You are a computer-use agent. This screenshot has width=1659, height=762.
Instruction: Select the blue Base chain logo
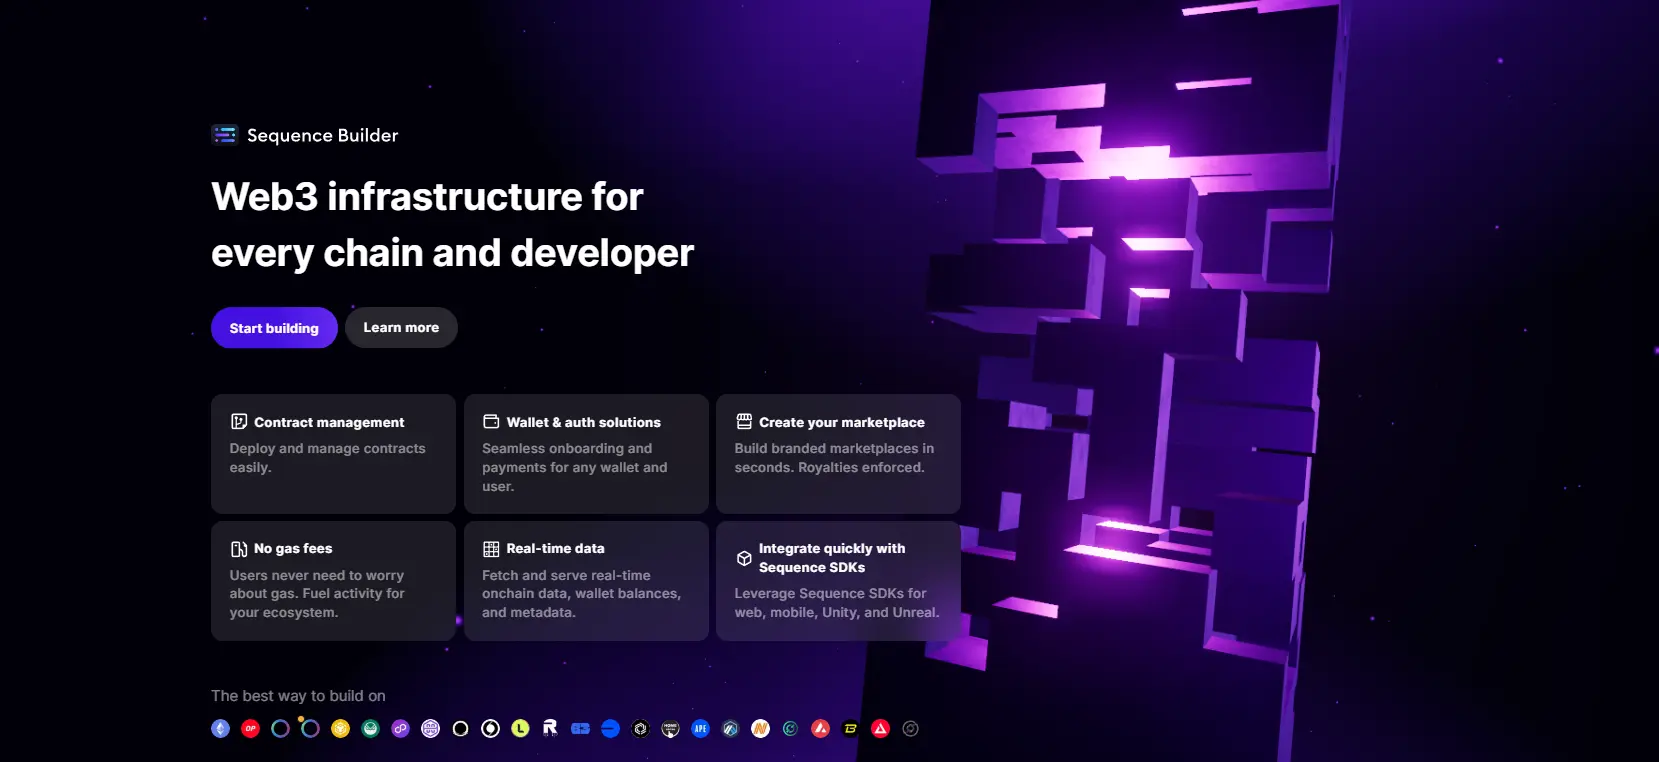click(x=611, y=729)
